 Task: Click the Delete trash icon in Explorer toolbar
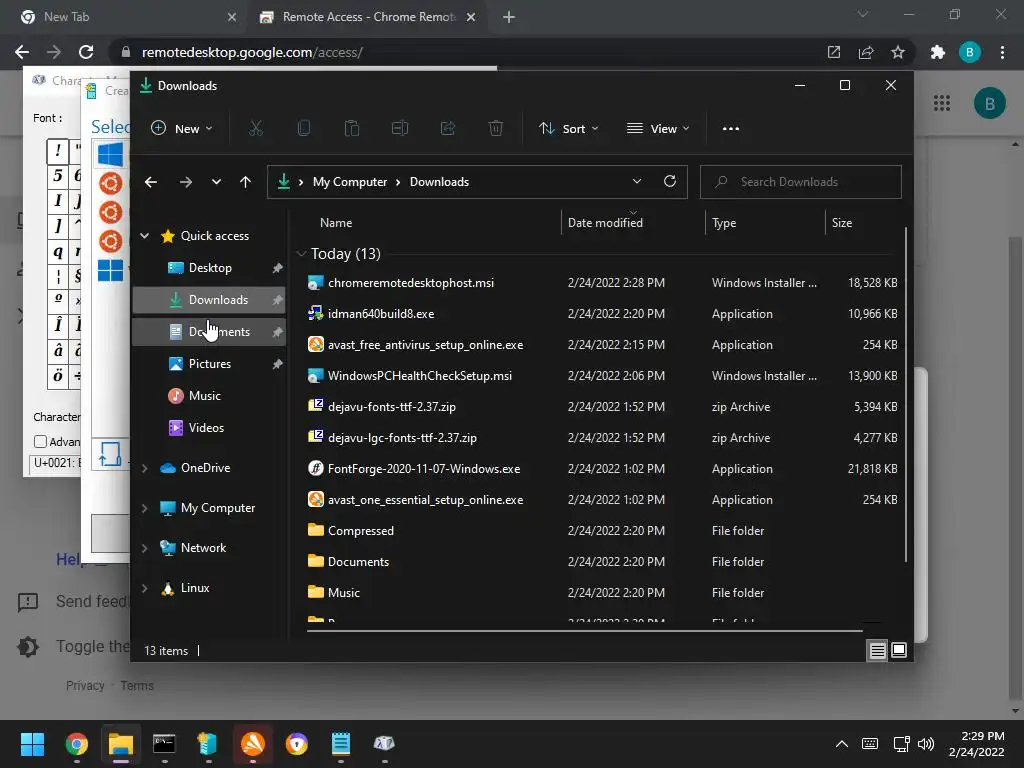coord(496,129)
